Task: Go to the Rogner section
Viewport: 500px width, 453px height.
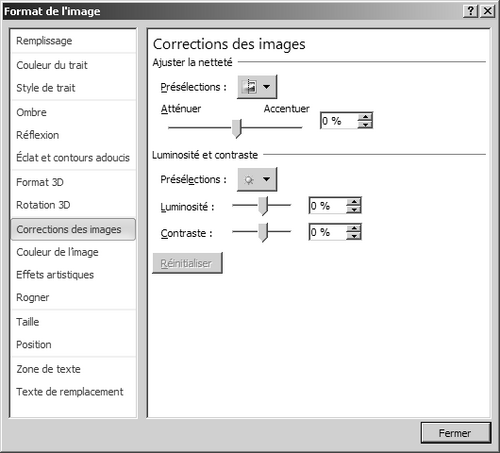Action: (x=33, y=297)
